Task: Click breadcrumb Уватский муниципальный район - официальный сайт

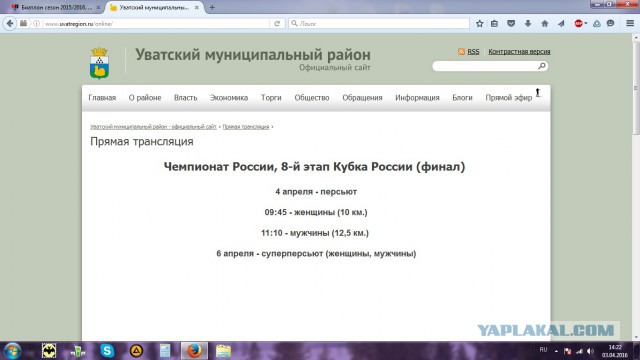Action: click(153, 127)
